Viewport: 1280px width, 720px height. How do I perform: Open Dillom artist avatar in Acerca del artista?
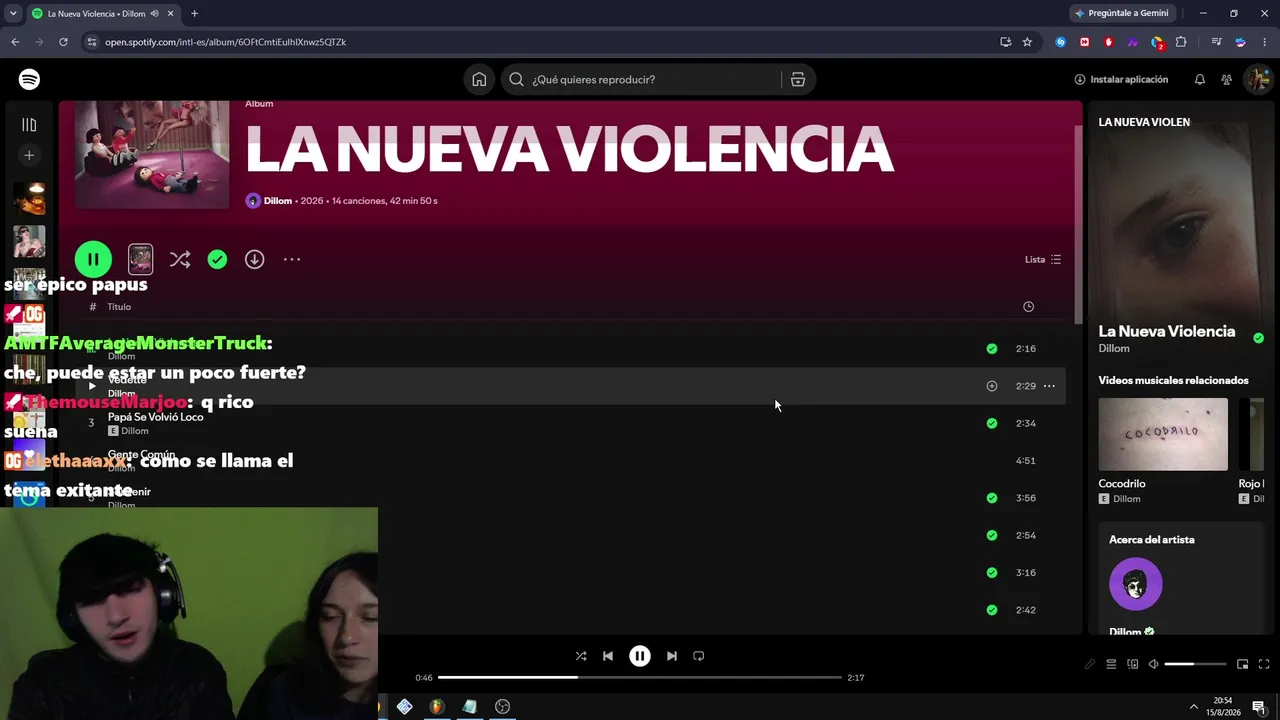1136,584
